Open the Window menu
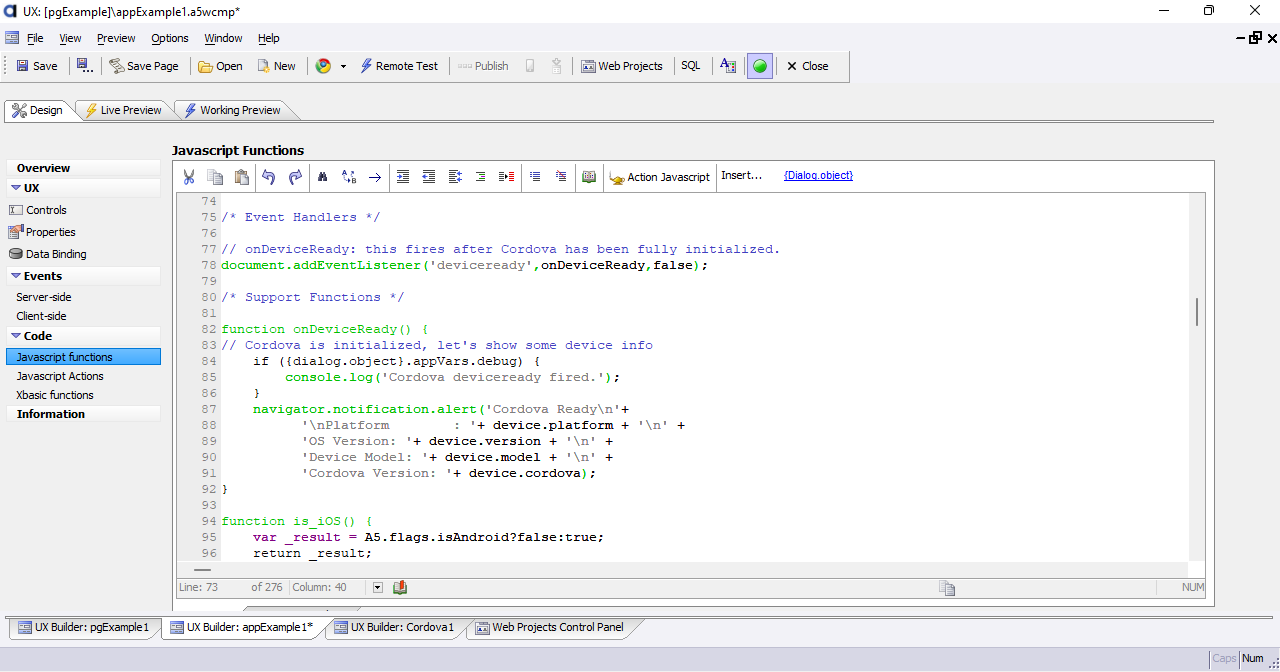The image size is (1280, 672). (223, 38)
